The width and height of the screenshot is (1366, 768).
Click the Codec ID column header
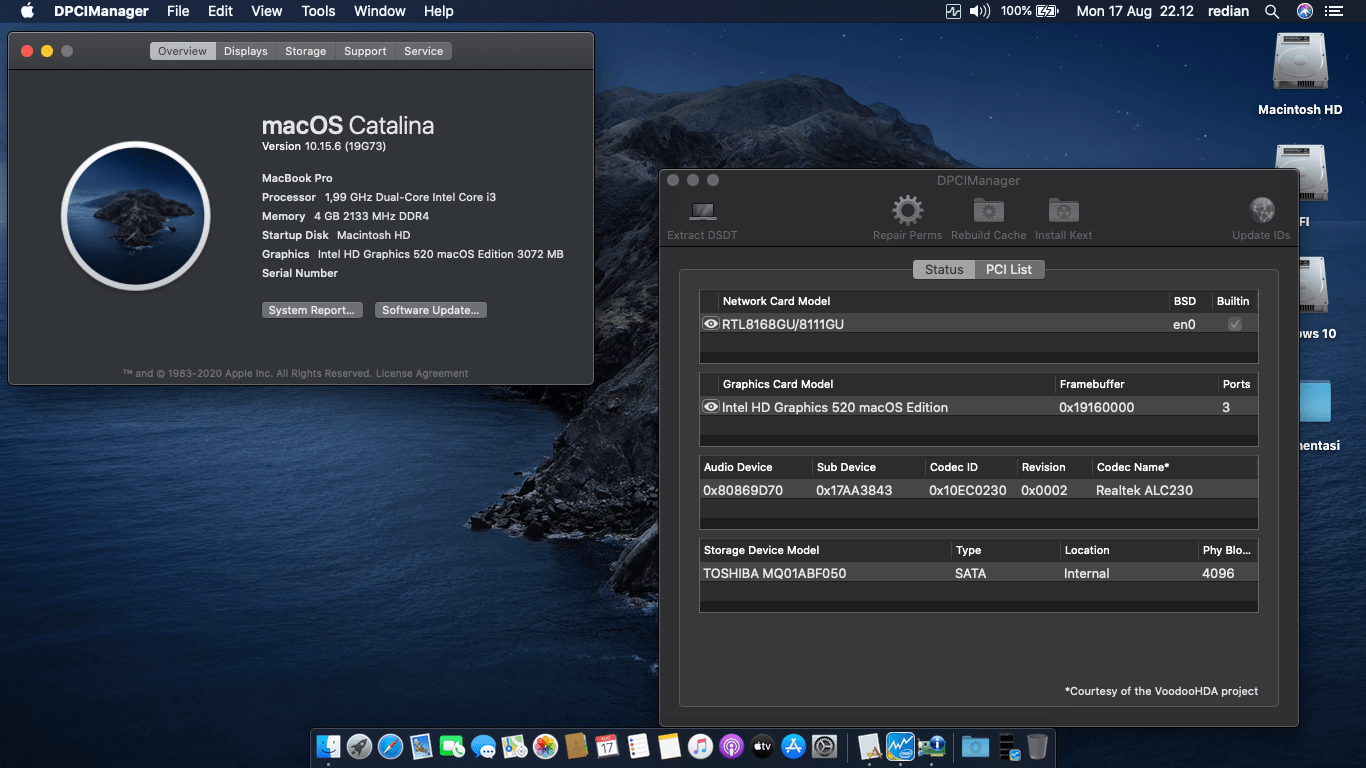point(953,467)
